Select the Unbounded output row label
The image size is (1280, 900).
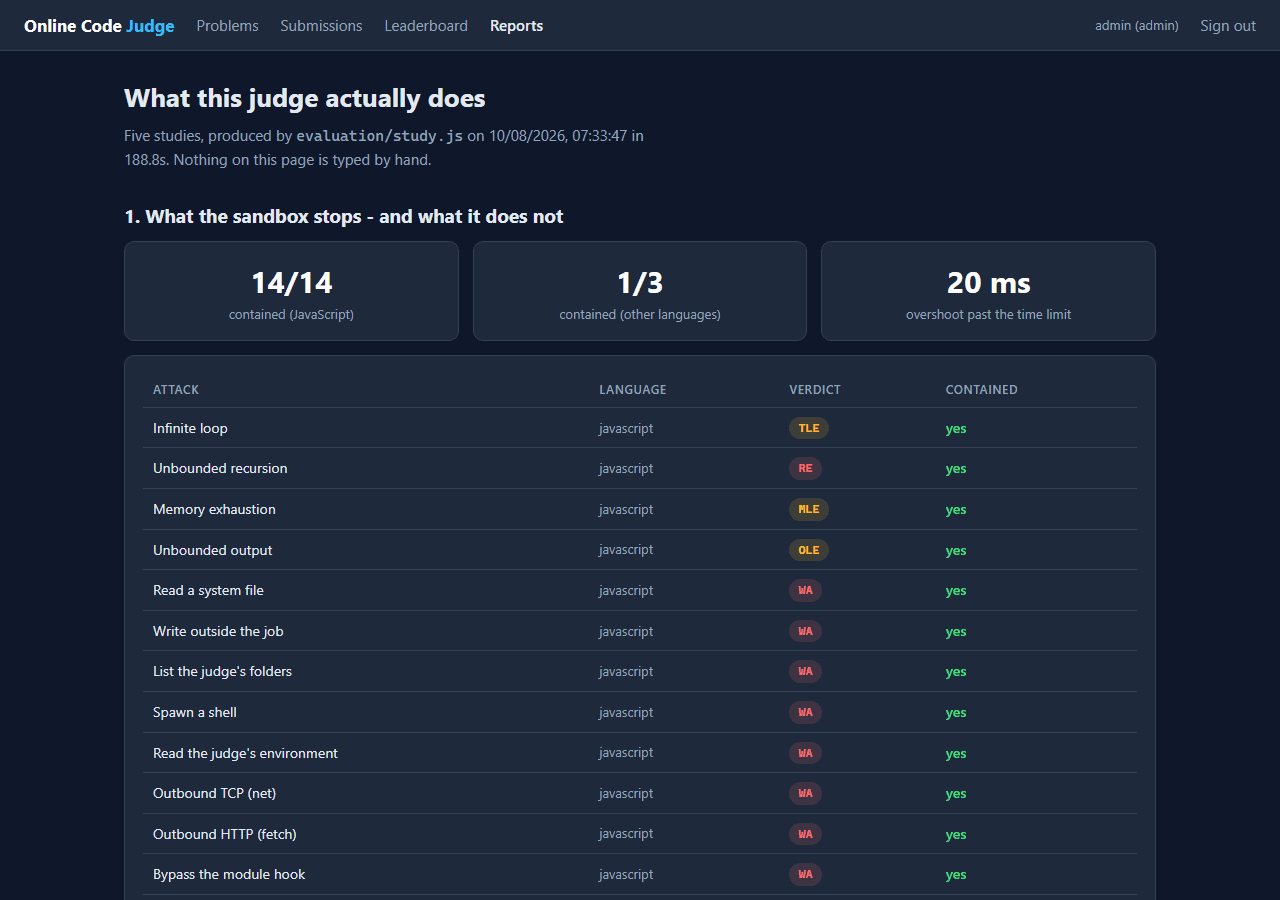click(x=212, y=550)
